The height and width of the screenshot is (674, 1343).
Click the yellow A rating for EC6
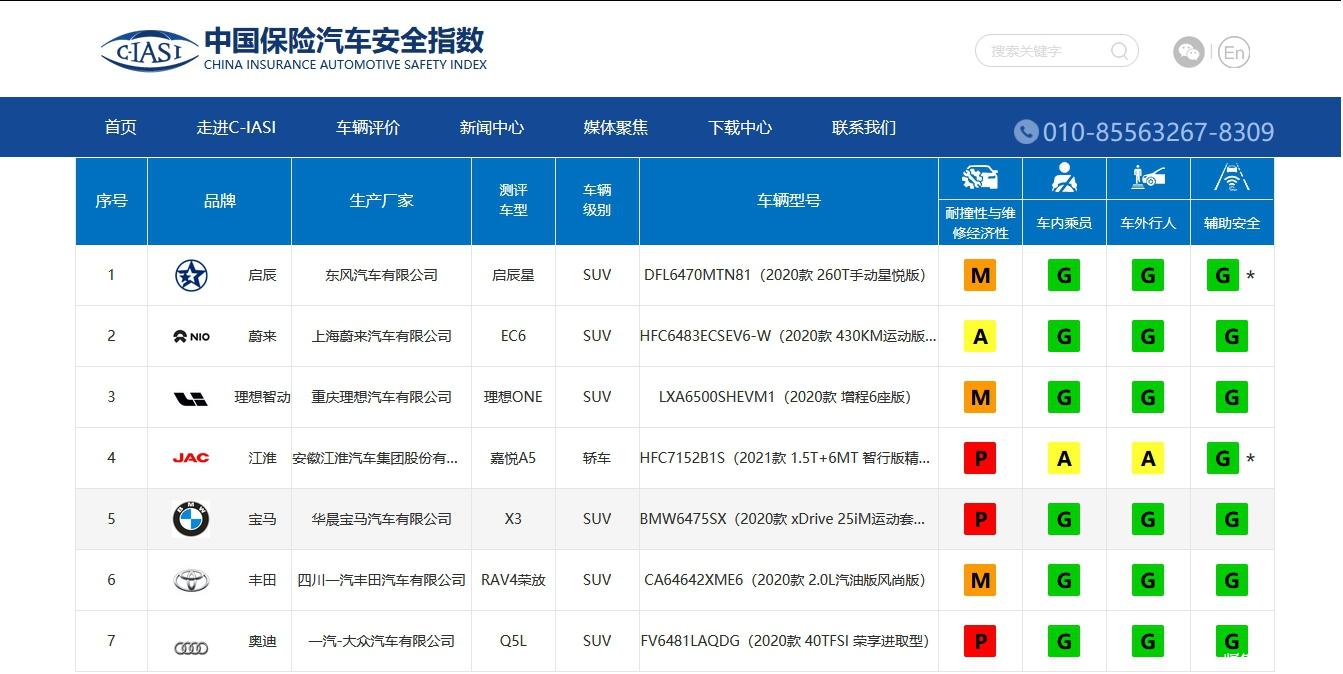point(980,336)
